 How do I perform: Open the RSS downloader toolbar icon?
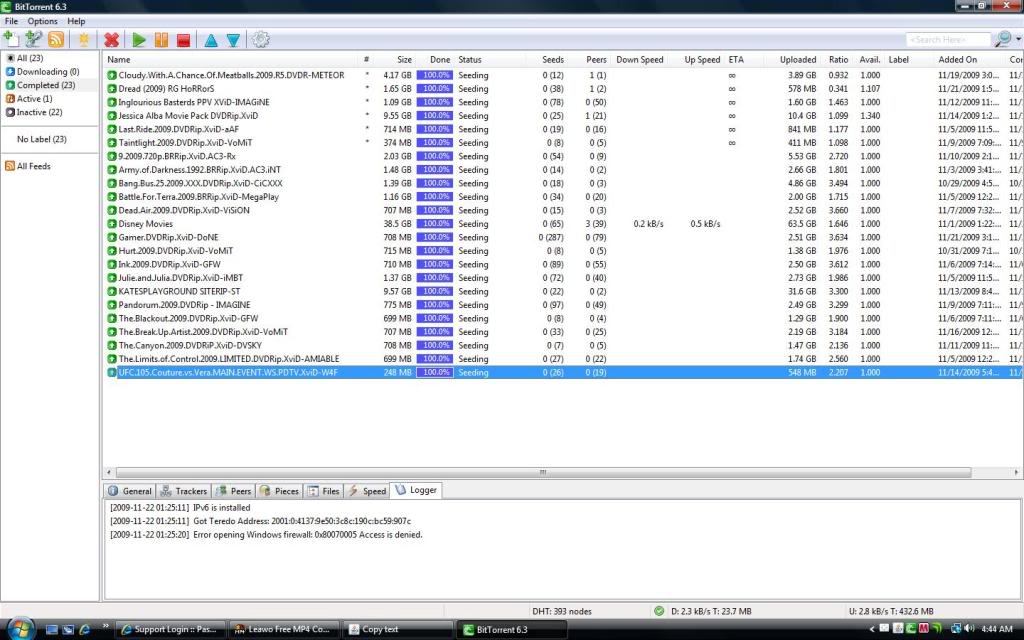pyautogui.click(x=56, y=39)
